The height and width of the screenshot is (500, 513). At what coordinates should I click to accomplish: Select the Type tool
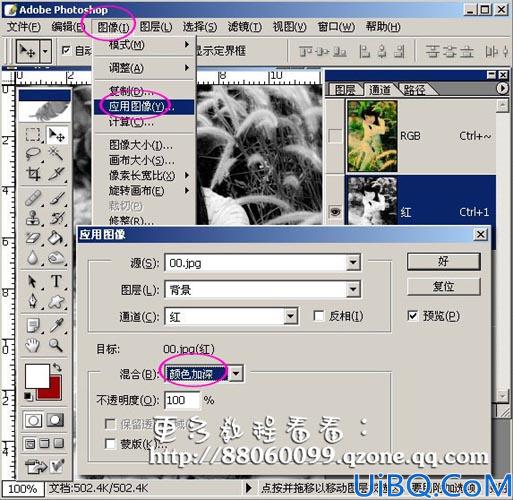[56, 281]
